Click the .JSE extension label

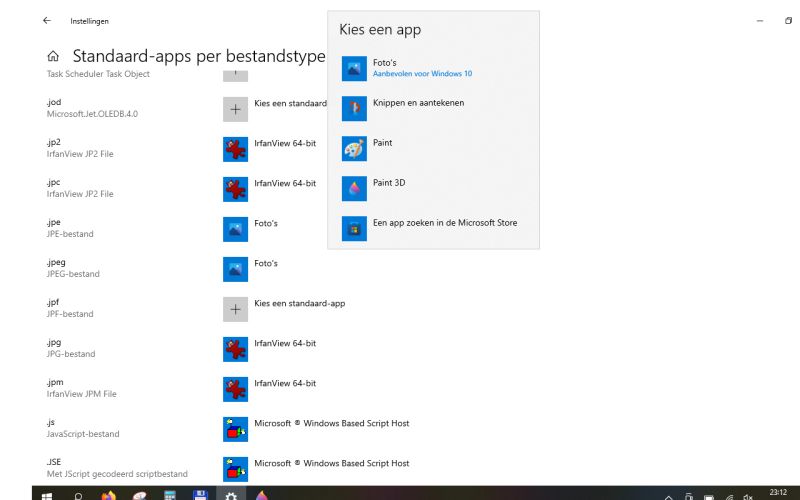(54, 462)
